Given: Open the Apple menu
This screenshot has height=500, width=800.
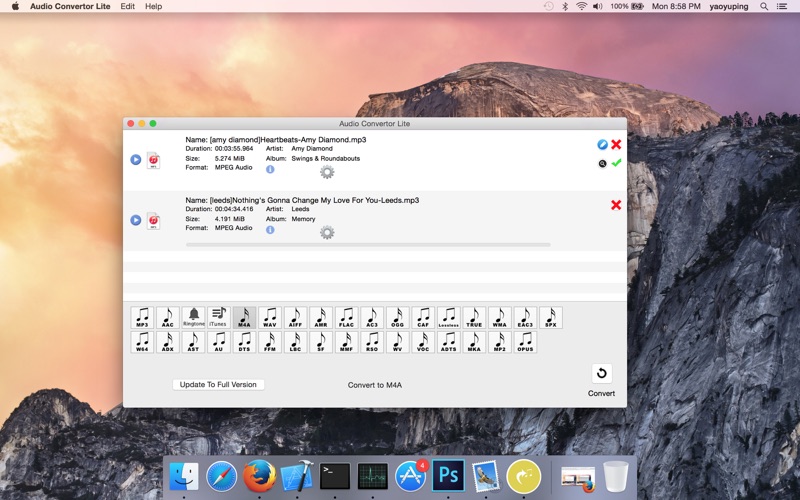Looking at the screenshot, I should click(x=15, y=6).
